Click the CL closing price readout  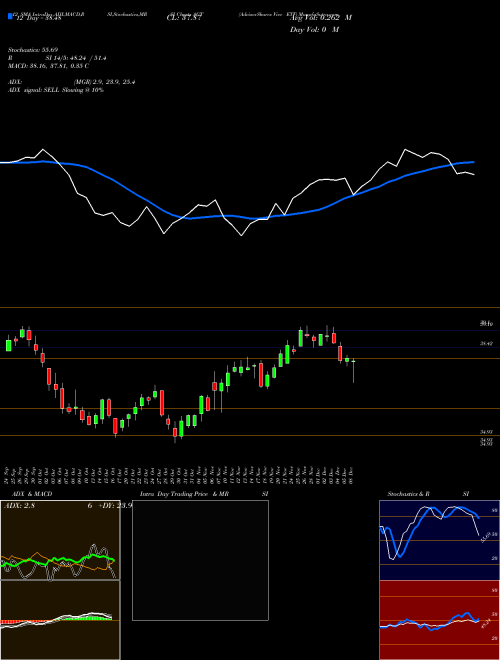pyautogui.click(x=185, y=18)
